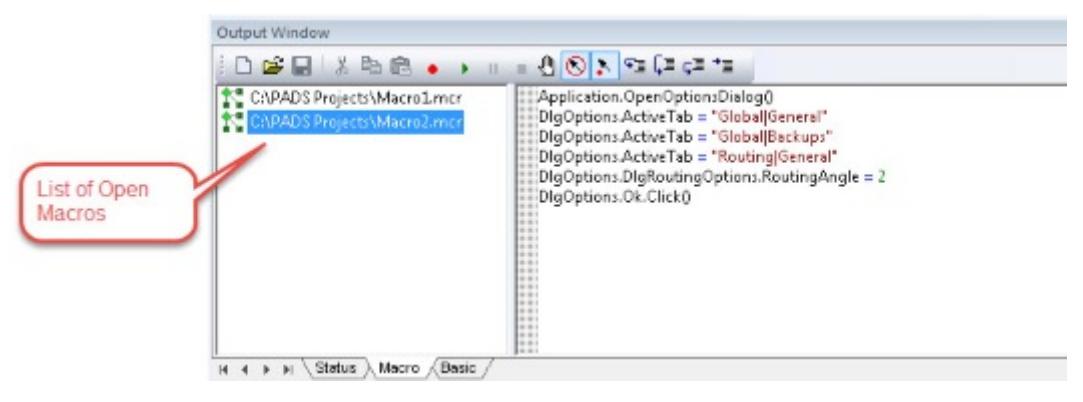Viewport: 1083px width, 402px height.
Task: Click the Stop macro button
Action: coord(520,70)
